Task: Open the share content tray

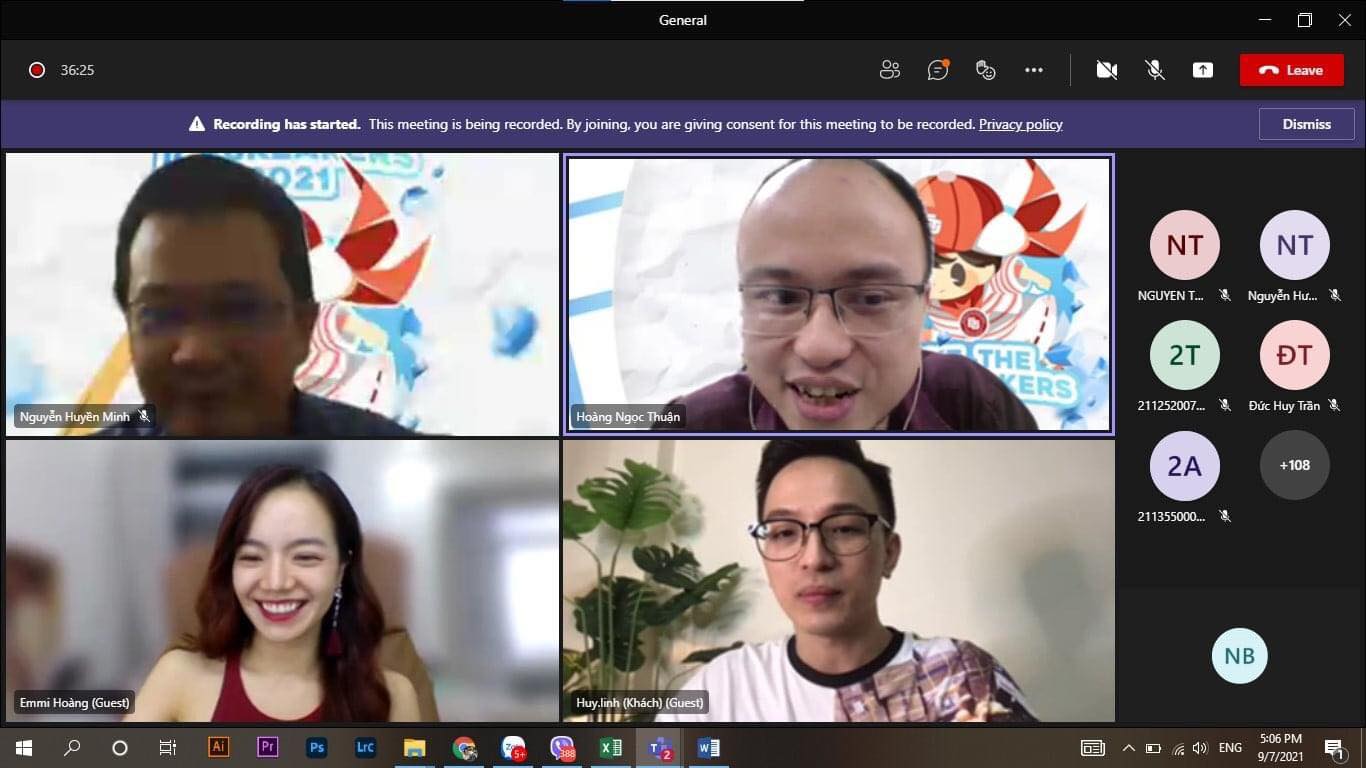Action: coord(1203,70)
